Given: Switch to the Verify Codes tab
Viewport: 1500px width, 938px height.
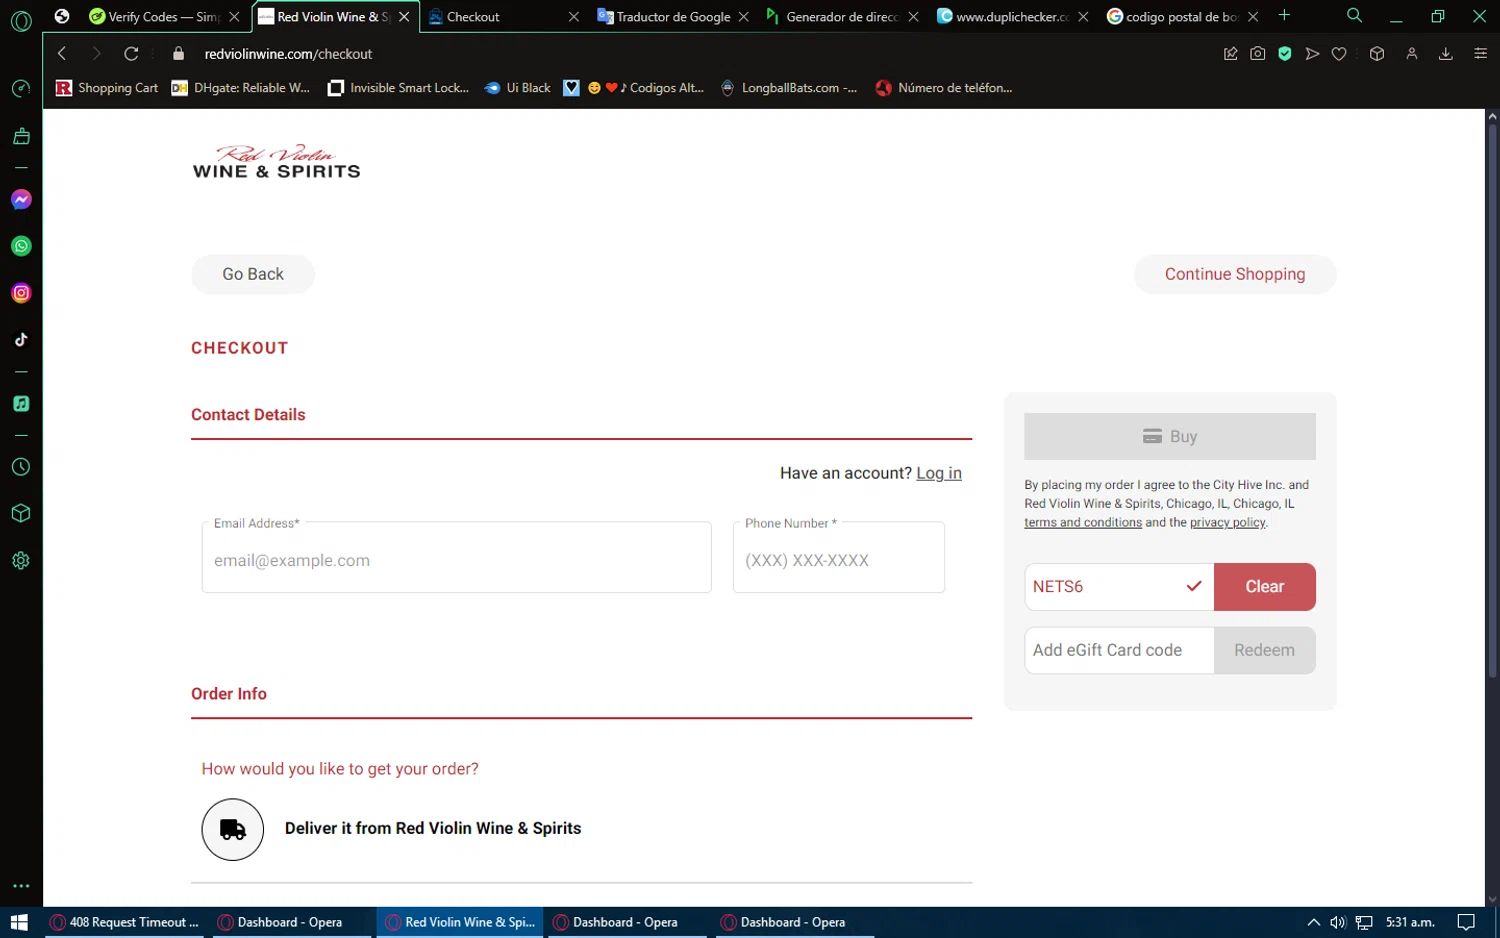Looking at the screenshot, I should point(165,17).
